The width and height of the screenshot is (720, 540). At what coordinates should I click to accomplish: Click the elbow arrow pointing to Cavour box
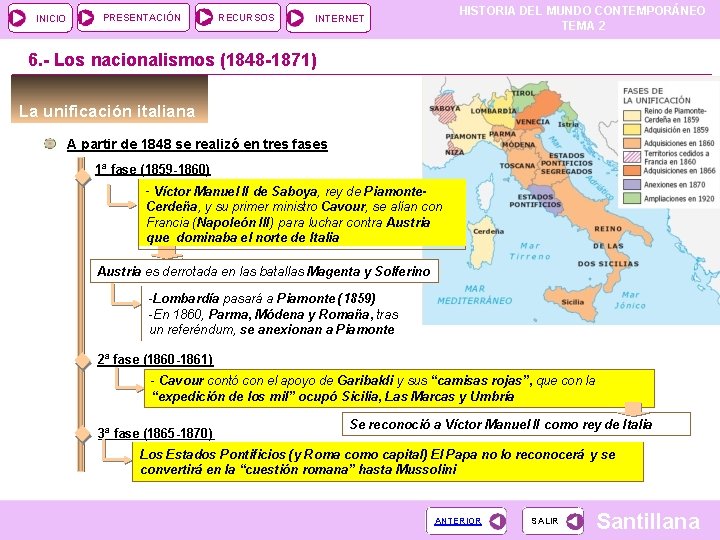point(129,380)
